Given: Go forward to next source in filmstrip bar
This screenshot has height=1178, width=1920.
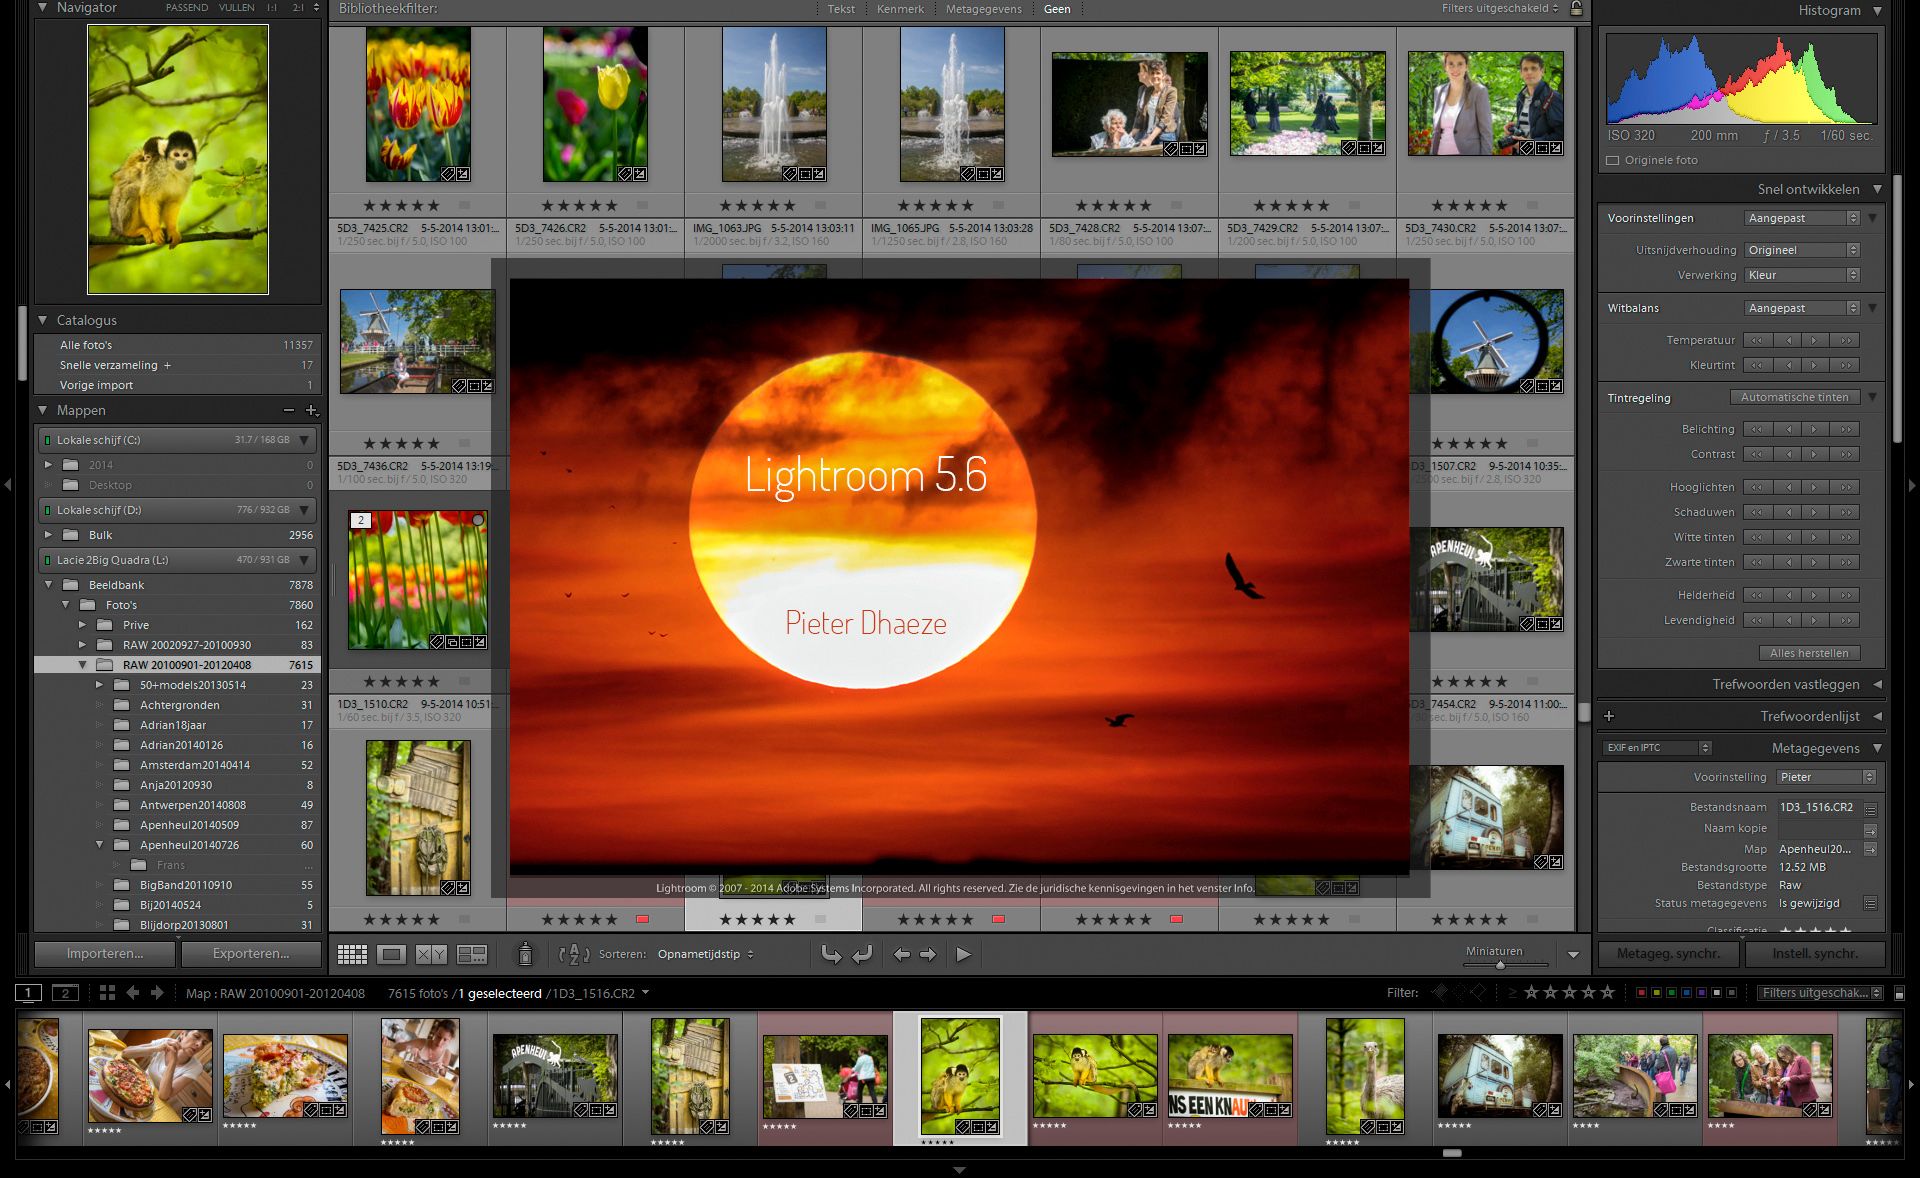Looking at the screenshot, I should click(157, 992).
